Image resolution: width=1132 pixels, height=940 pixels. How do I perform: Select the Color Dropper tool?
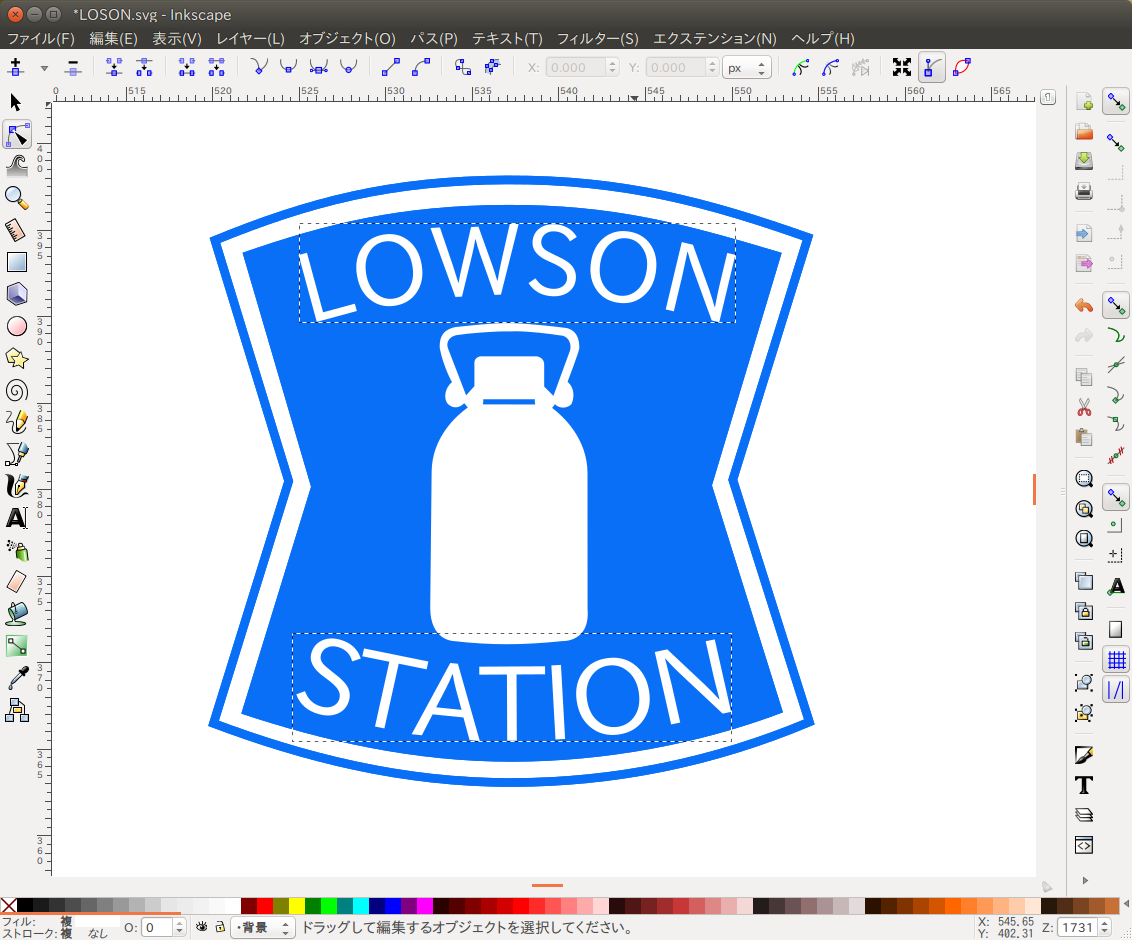tap(17, 678)
